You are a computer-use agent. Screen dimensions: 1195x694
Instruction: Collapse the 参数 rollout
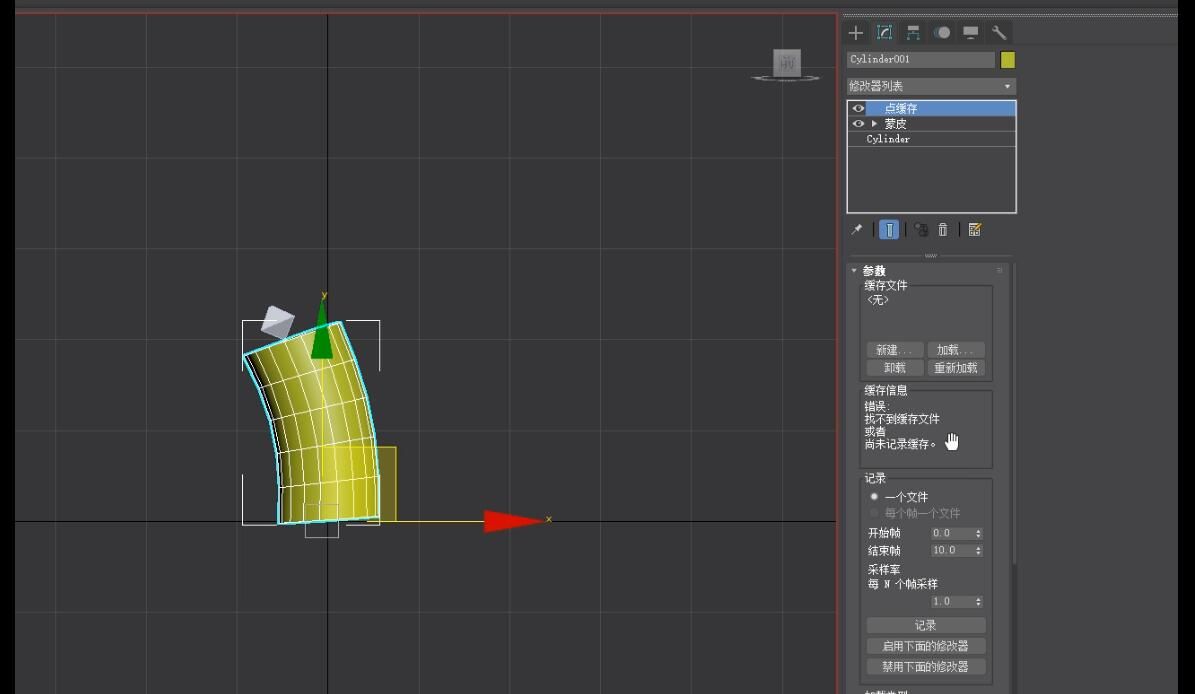(854, 270)
